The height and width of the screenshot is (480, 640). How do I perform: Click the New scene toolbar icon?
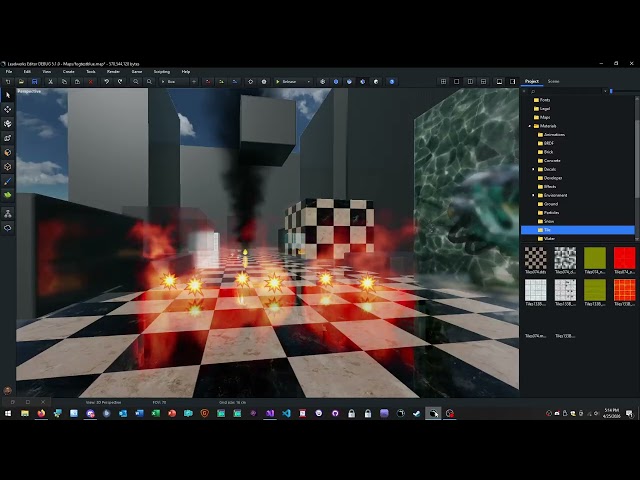(8, 82)
